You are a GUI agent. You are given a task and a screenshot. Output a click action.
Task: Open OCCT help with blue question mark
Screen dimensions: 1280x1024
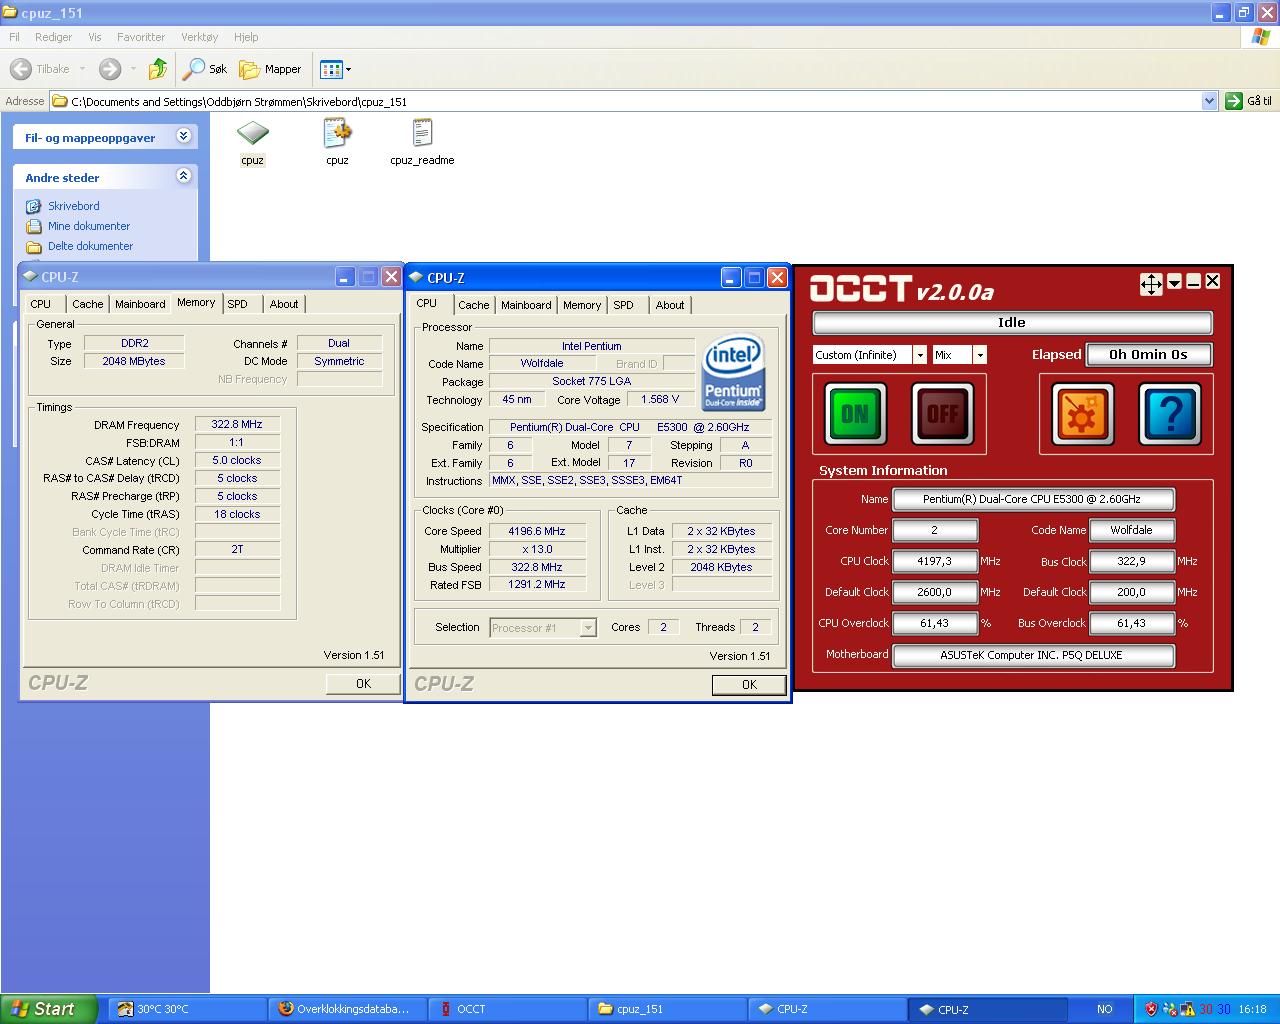pyautogui.click(x=1170, y=413)
